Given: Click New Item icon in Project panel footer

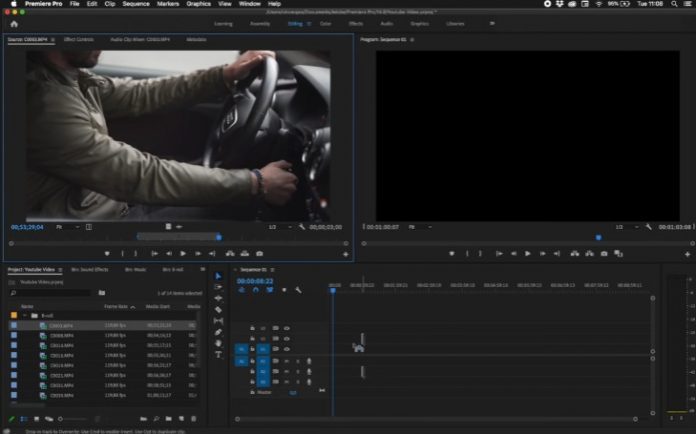Looking at the screenshot, I should 181,418.
